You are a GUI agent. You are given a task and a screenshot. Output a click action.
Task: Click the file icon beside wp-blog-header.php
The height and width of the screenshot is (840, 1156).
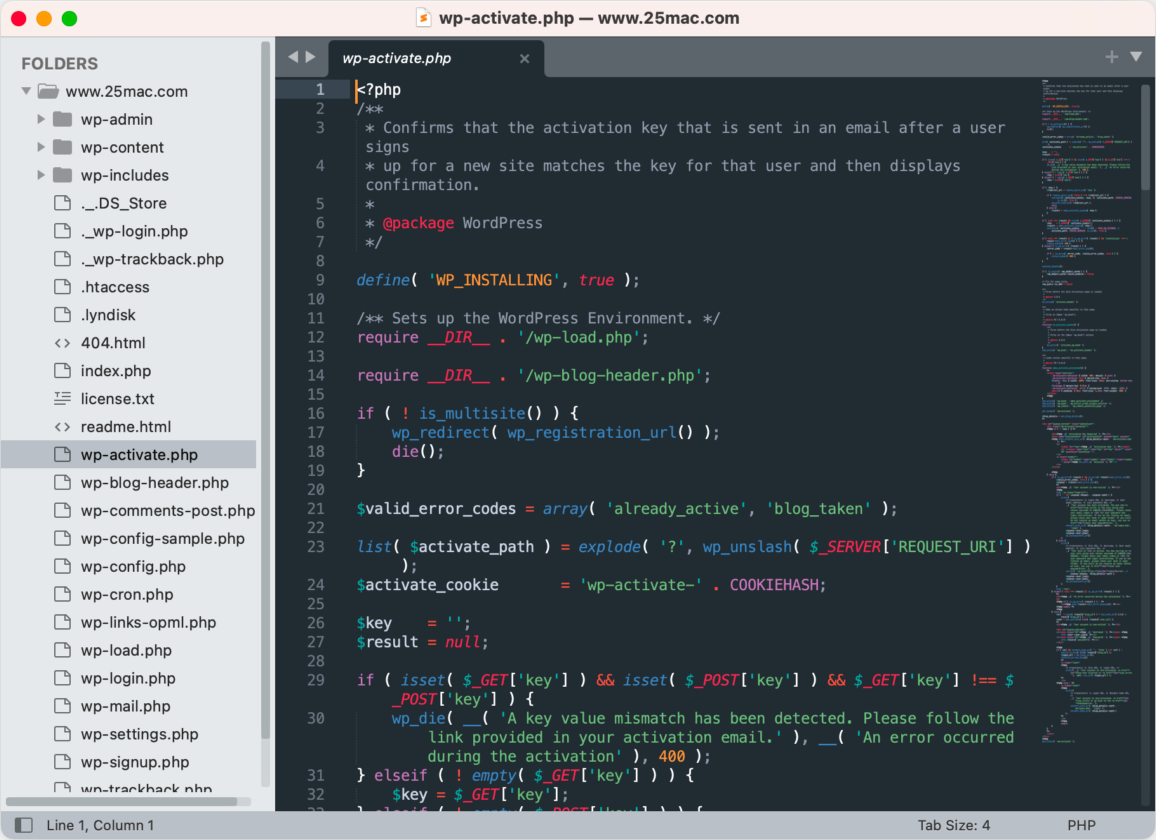pyautogui.click(x=63, y=482)
